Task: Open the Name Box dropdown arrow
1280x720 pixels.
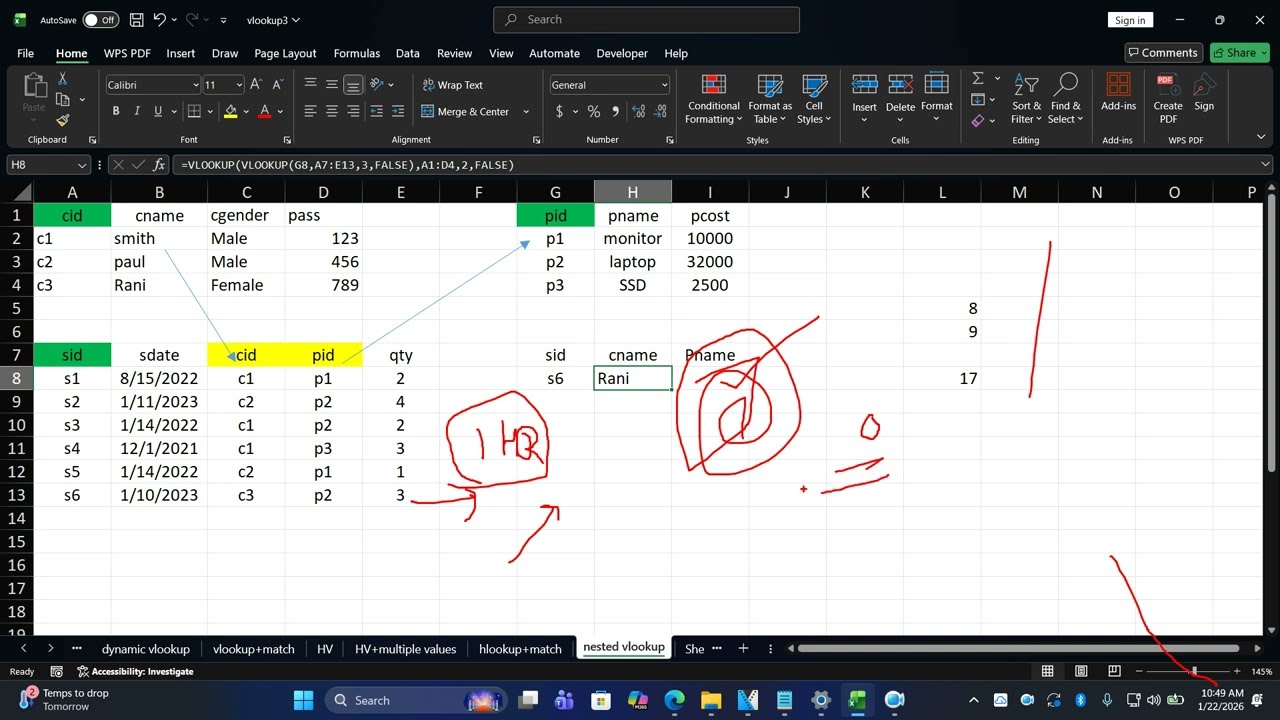Action: (82, 165)
